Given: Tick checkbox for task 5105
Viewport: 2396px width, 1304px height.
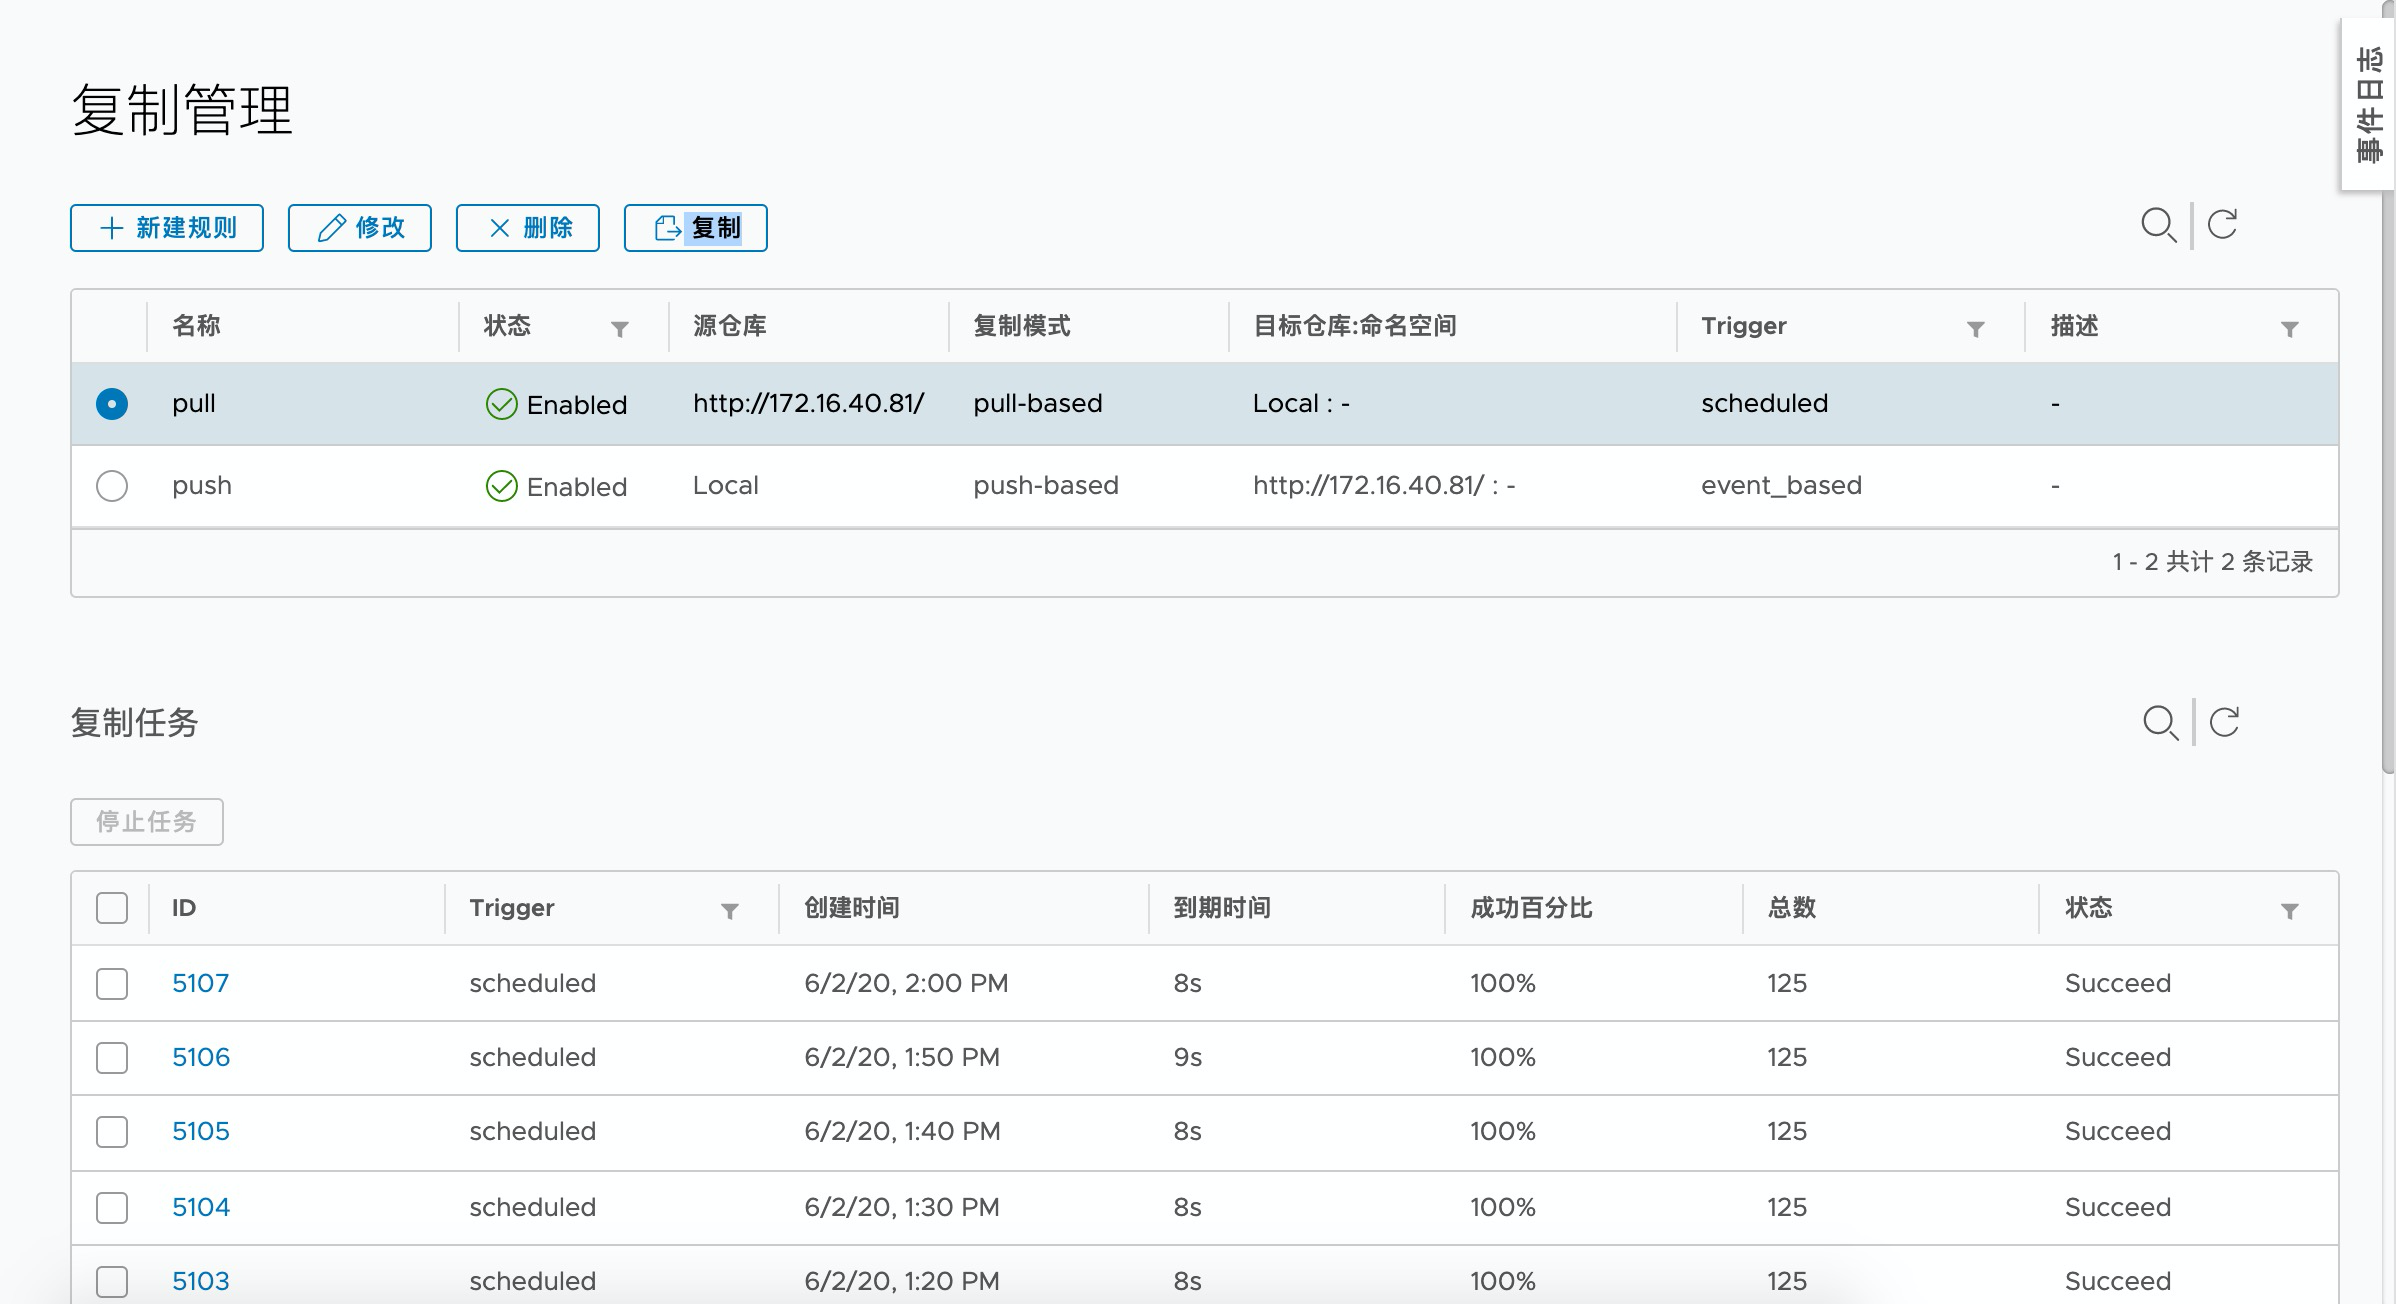Looking at the screenshot, I should [x=112, y=1132].
